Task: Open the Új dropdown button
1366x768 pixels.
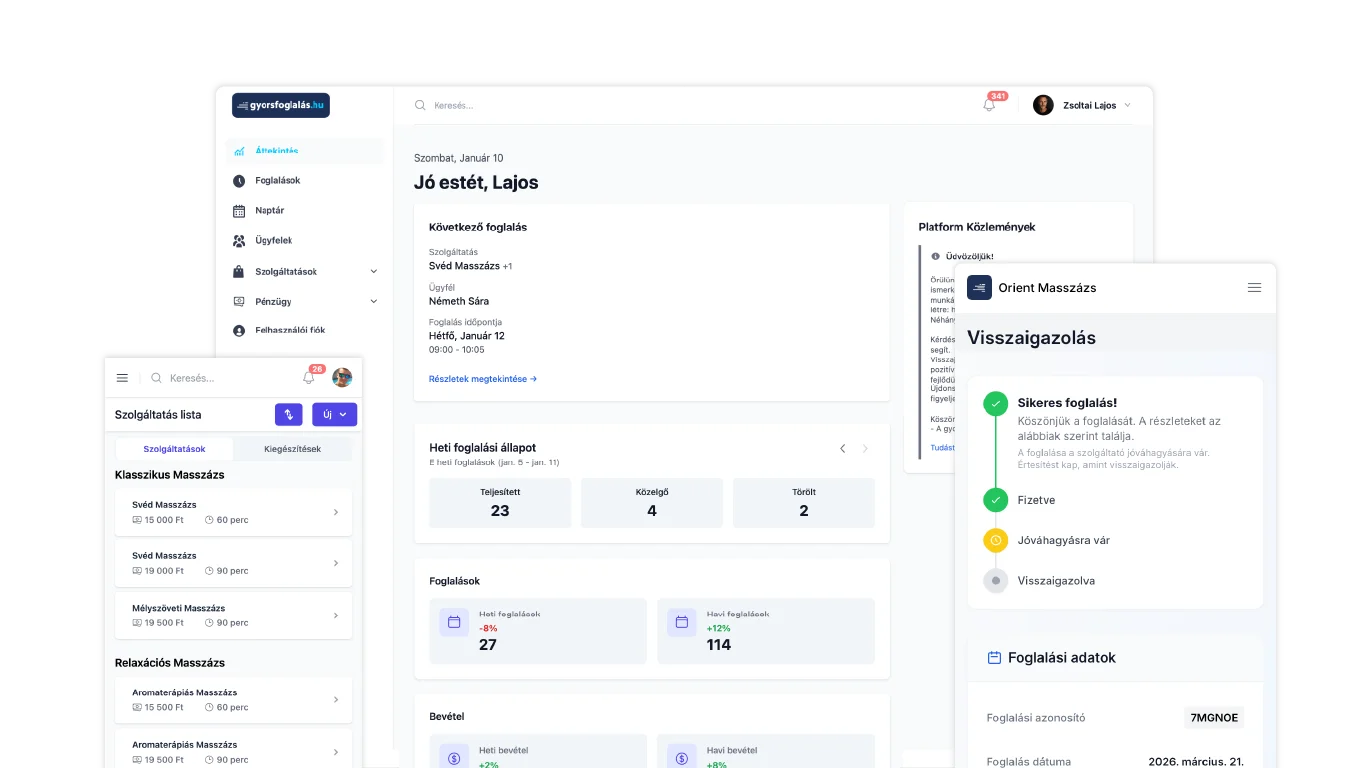Action: [334, 414]
